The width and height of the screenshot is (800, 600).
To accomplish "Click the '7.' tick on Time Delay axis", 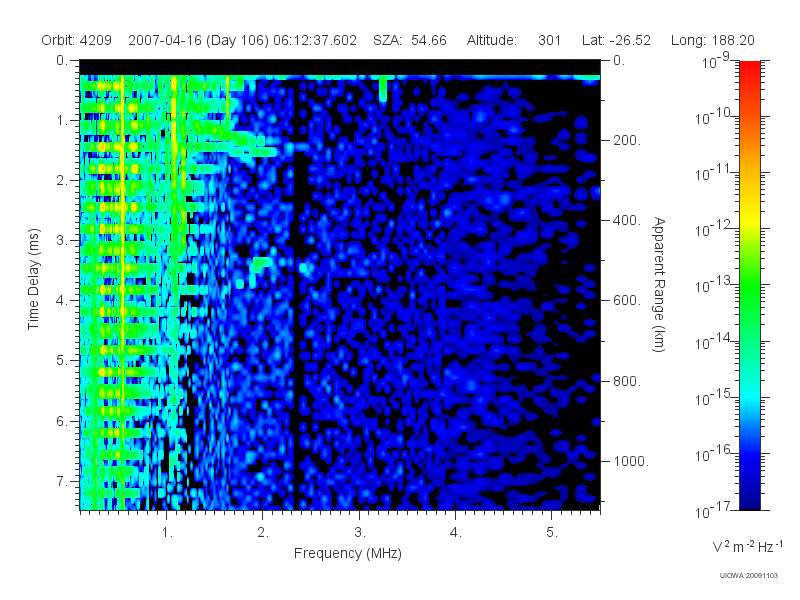I will tap(61, 481).
